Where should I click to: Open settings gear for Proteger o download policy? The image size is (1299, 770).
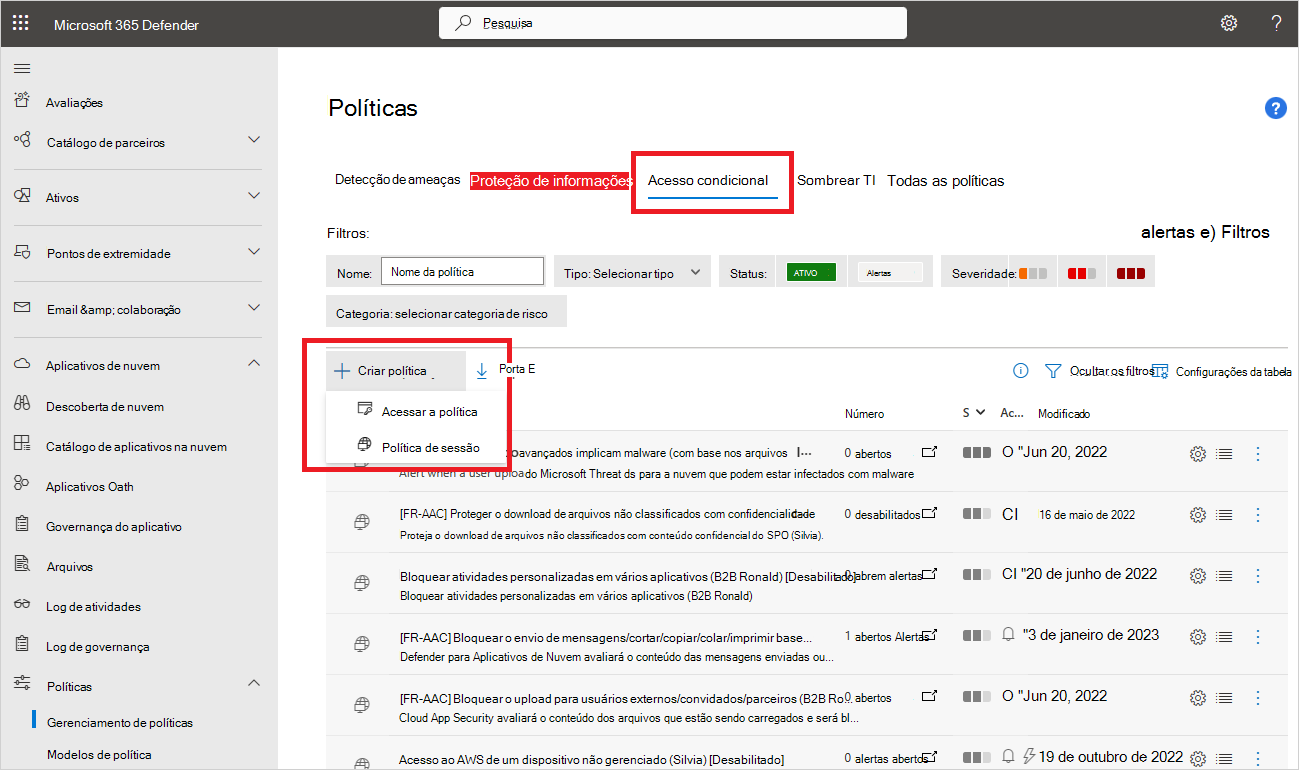1197,516
